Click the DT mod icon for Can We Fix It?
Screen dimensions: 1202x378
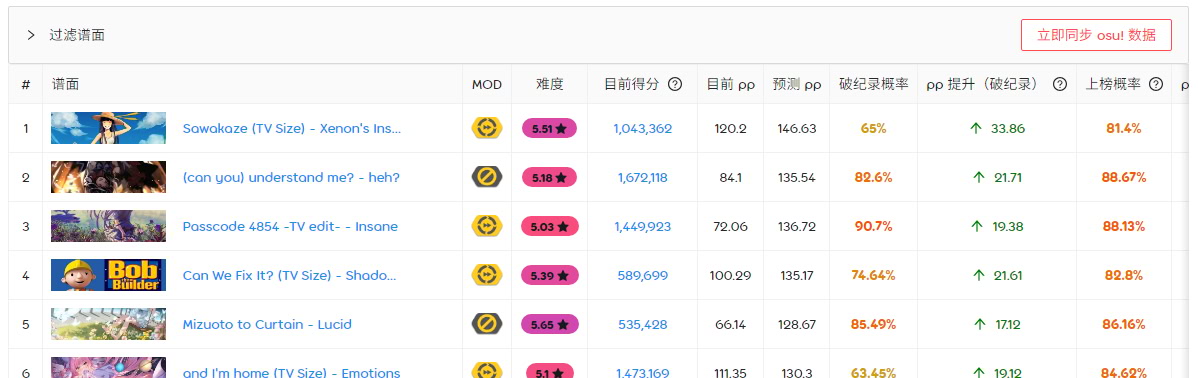pyautogui.click(x=487, y=275)
